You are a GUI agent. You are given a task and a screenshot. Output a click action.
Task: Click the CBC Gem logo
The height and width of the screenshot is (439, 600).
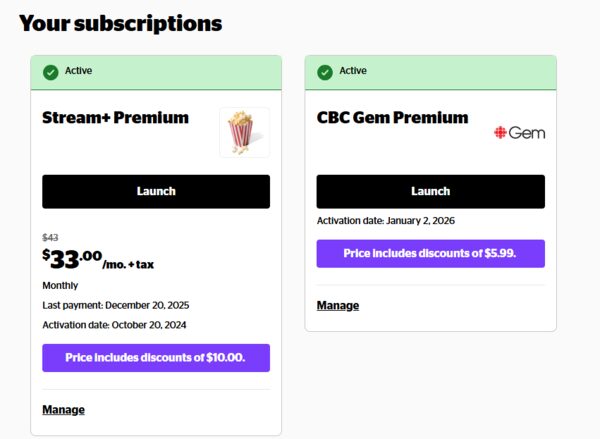[520, 132]
